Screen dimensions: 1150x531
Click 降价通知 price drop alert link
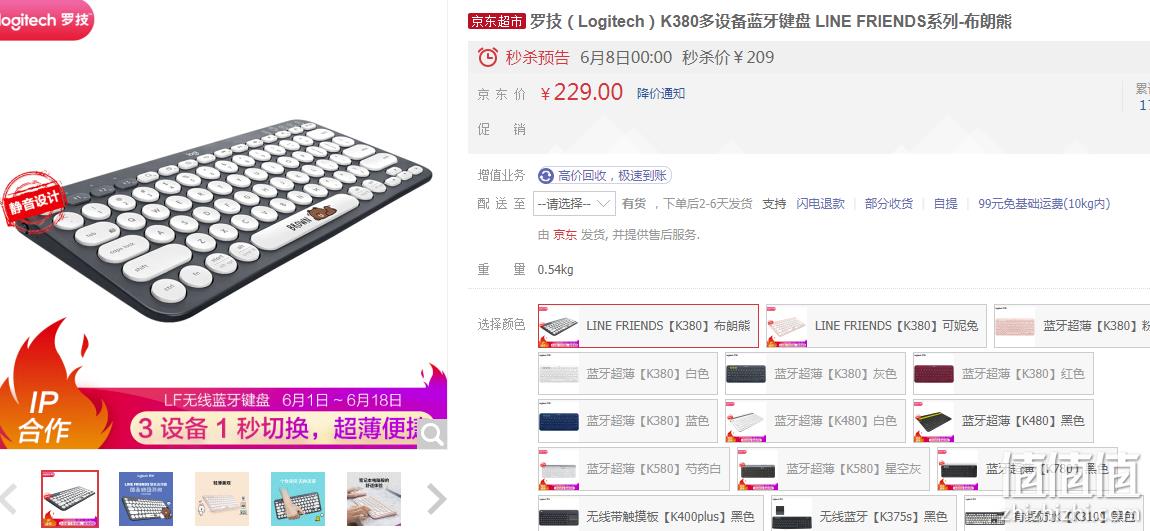coord(661,93)
